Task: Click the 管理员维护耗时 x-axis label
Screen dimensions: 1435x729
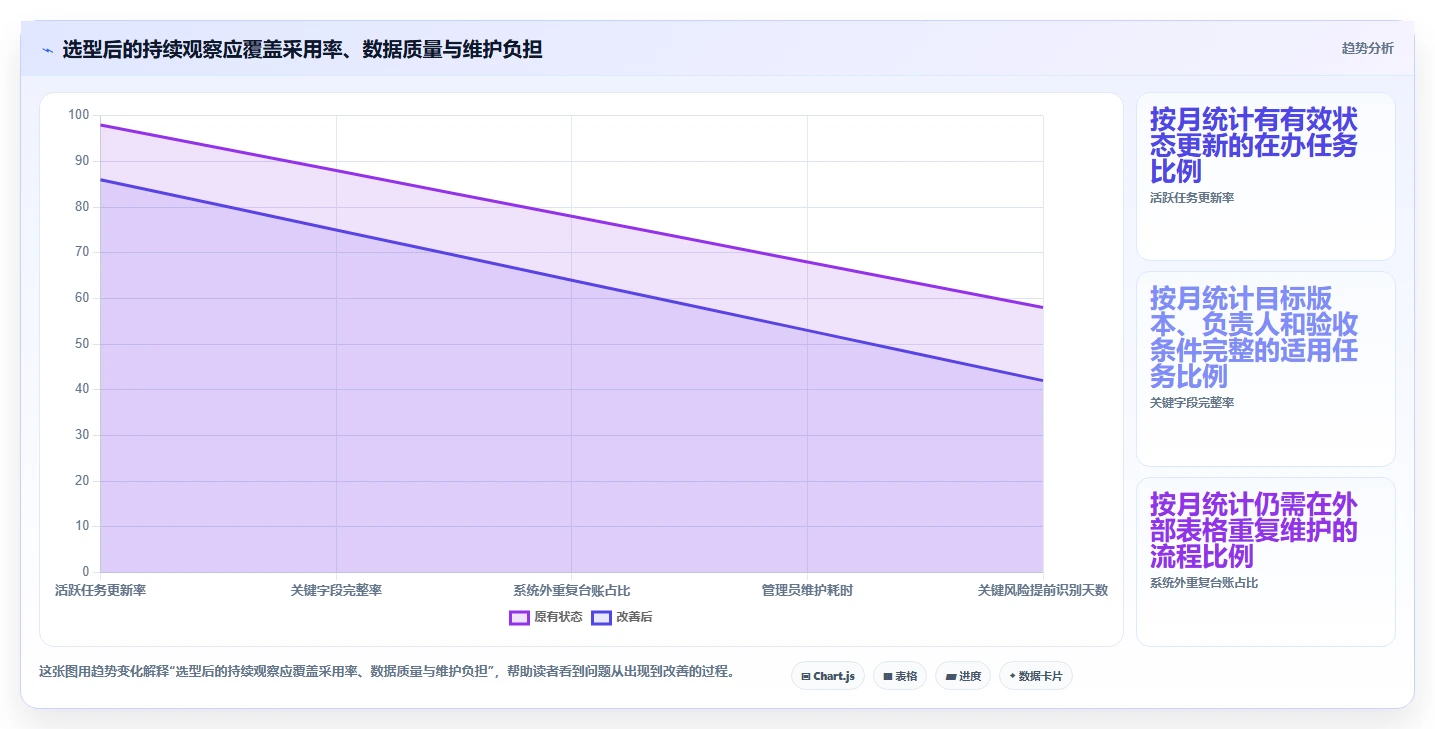Action: 807,590
